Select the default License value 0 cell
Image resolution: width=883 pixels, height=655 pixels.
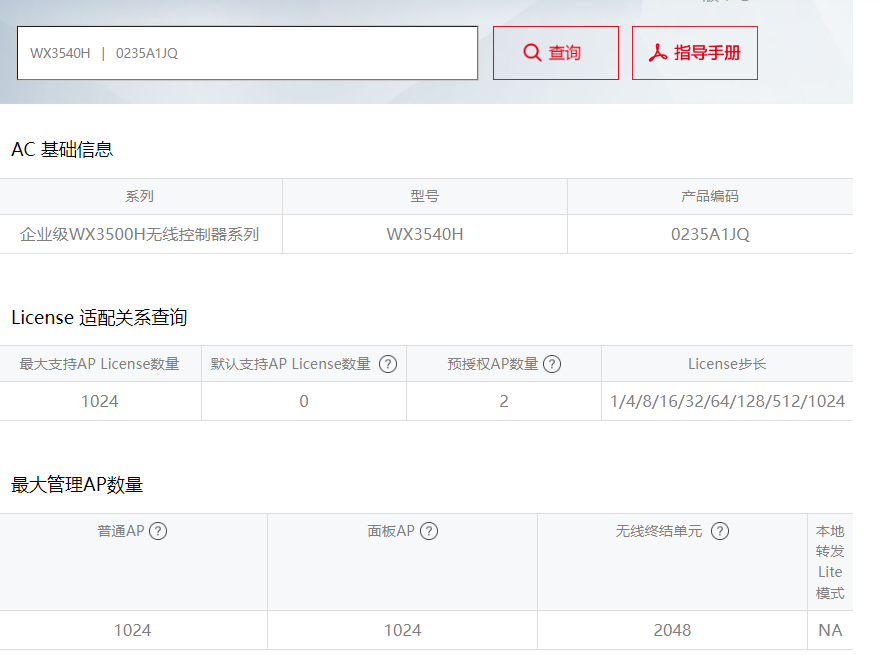pos(304,401)
